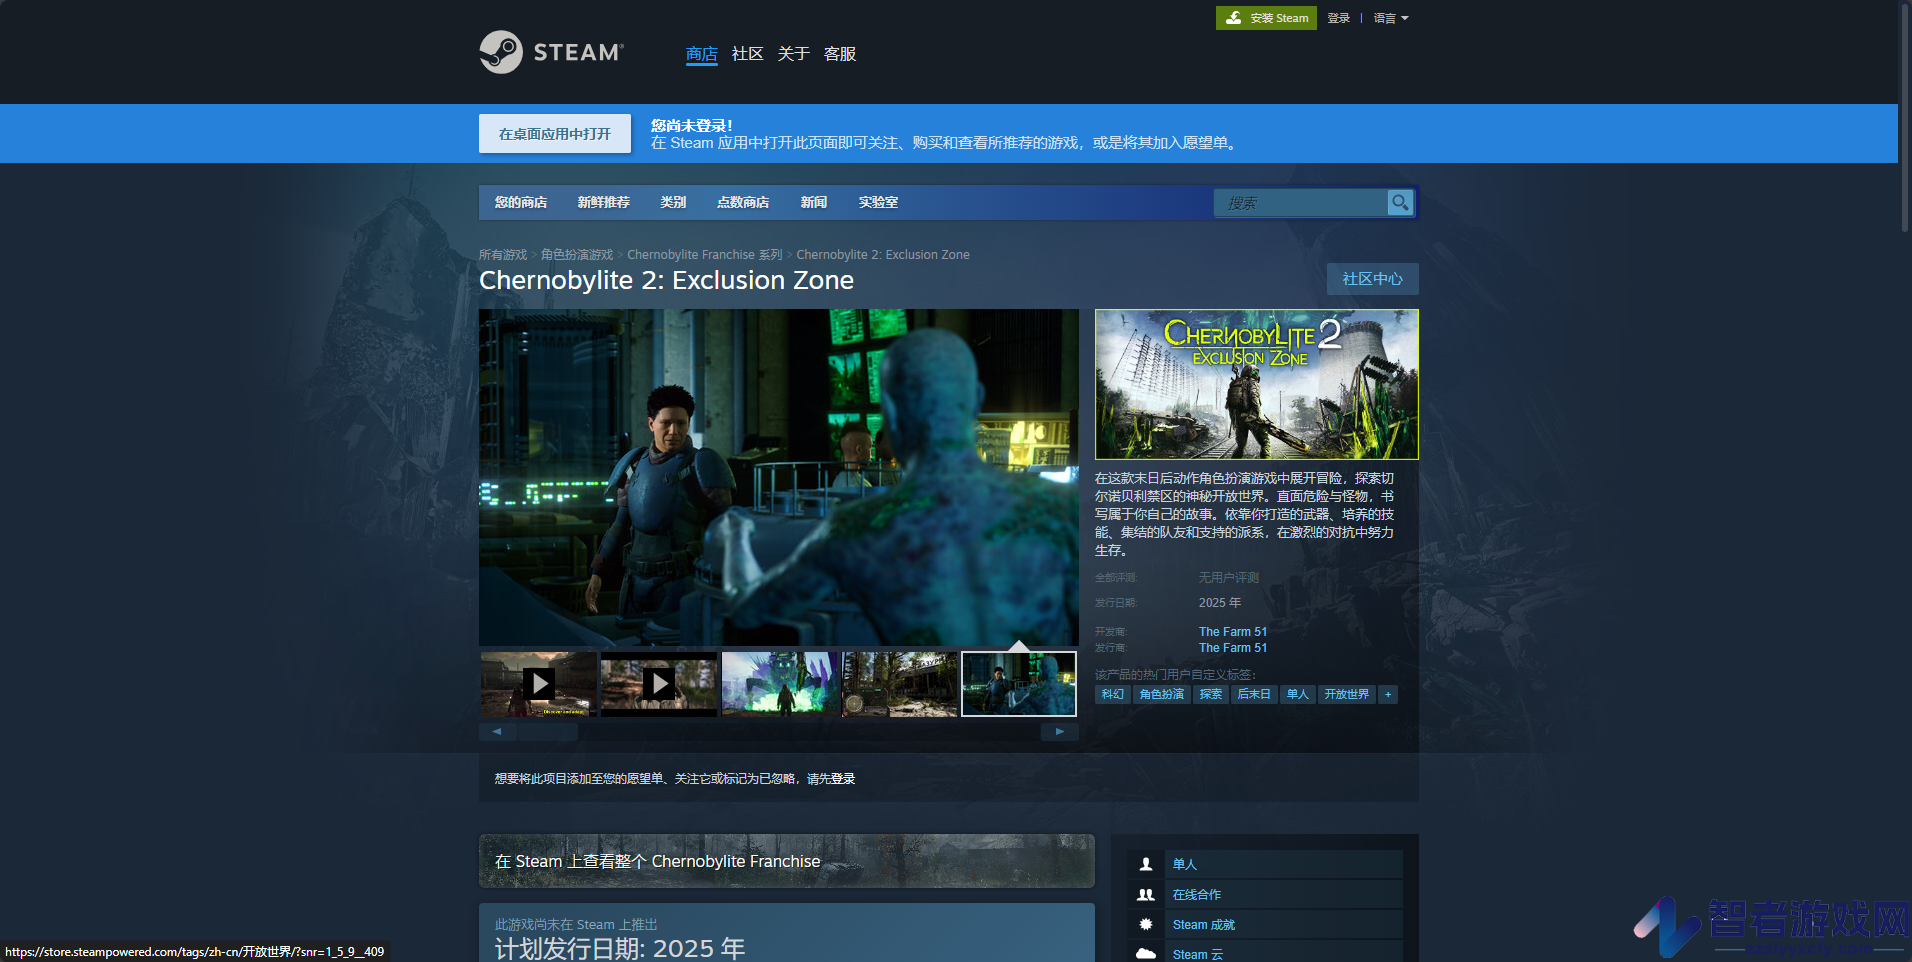Click the 单人 feature link

[1185, 864]
